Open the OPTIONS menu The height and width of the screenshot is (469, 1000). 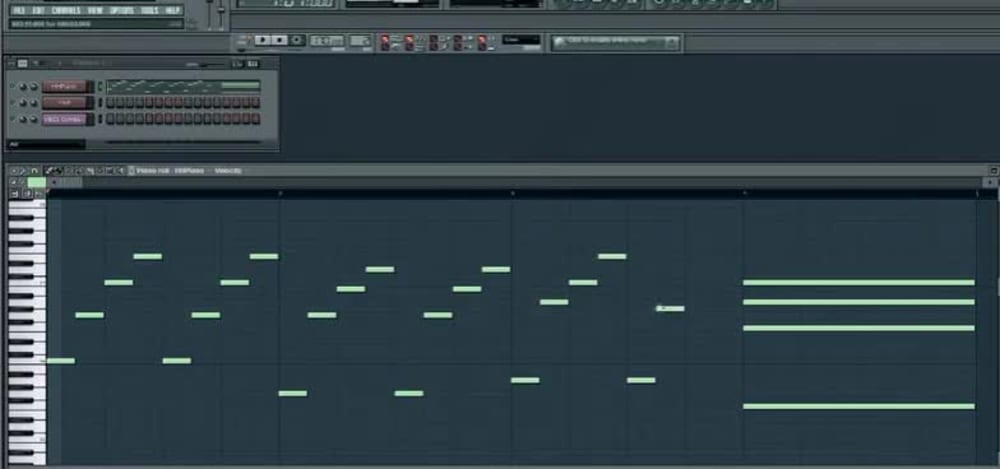[x=122, y=10]
